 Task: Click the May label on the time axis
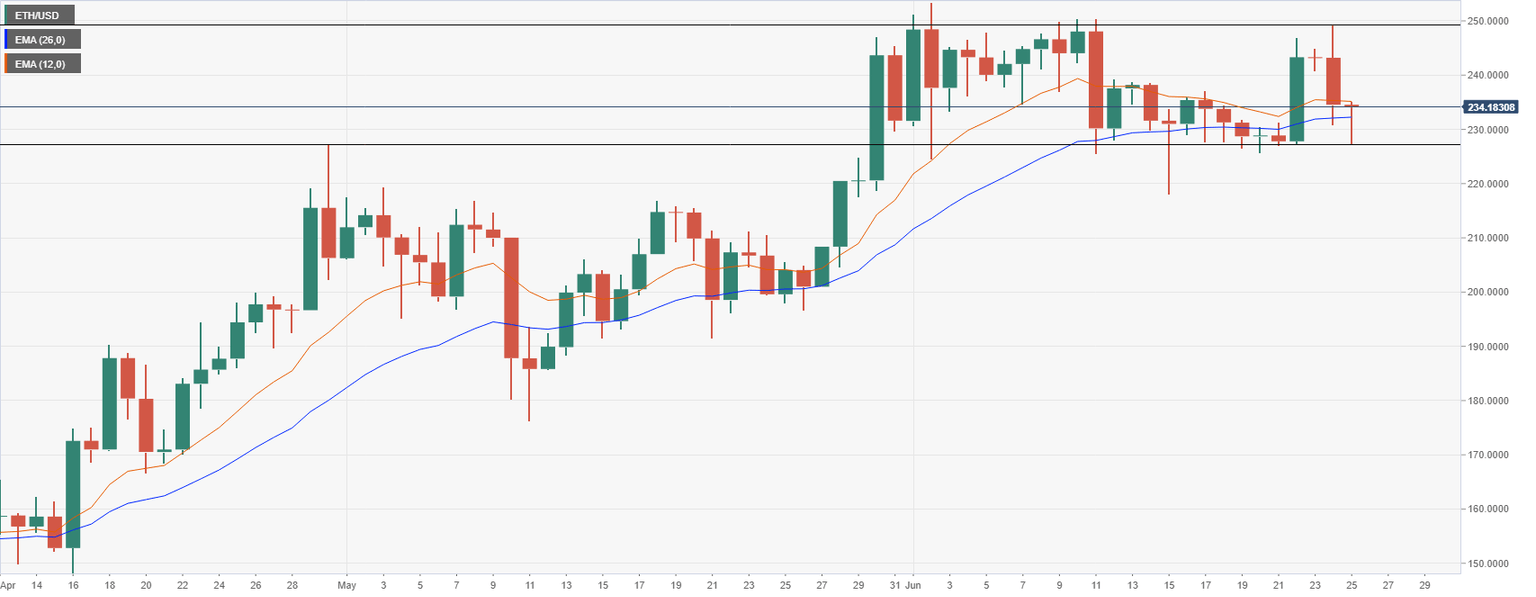click(345, 586)
